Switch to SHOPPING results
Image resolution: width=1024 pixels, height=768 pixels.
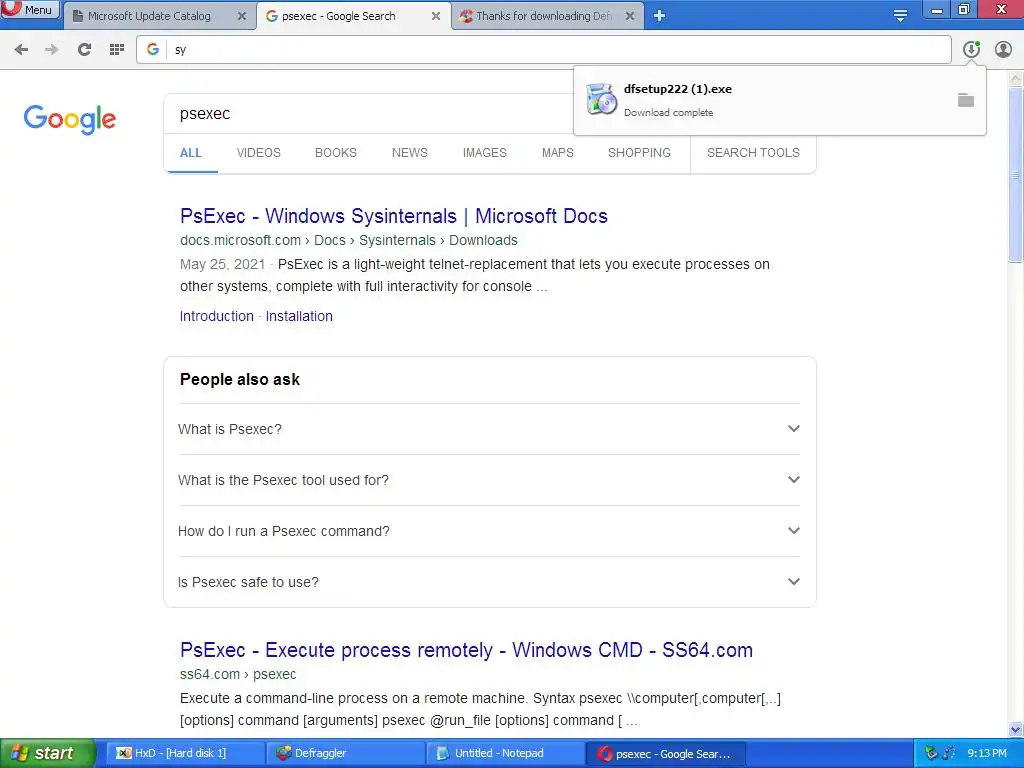click(639, 153)
